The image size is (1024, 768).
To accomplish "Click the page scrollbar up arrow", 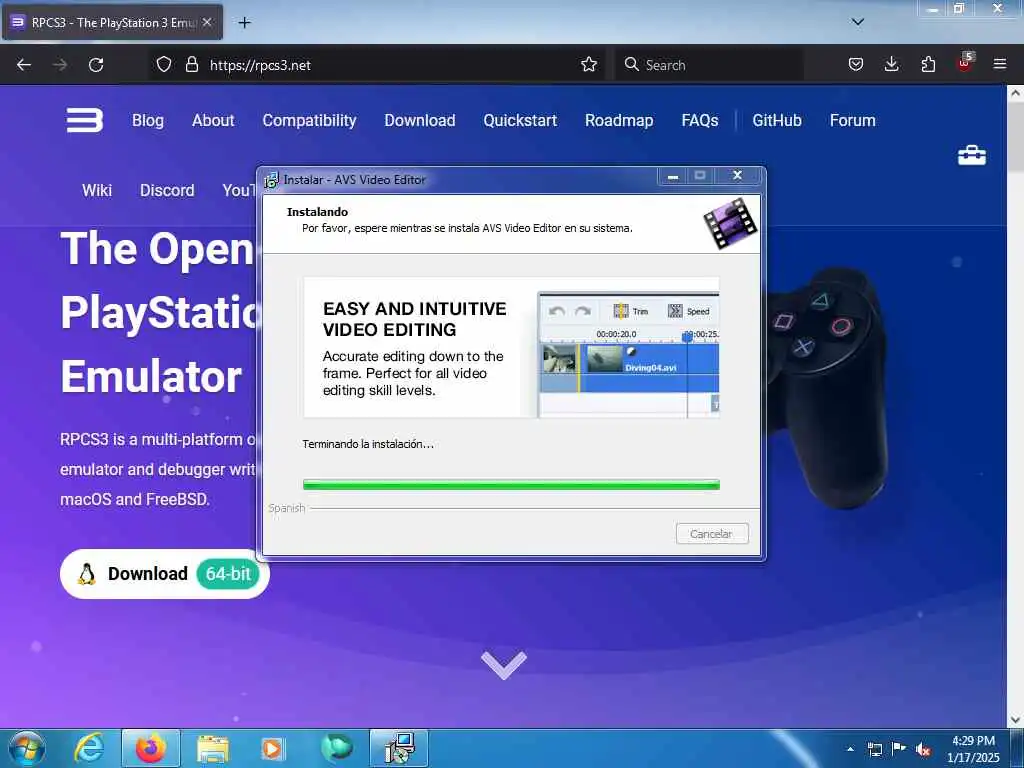I will tap(1016, 93).
